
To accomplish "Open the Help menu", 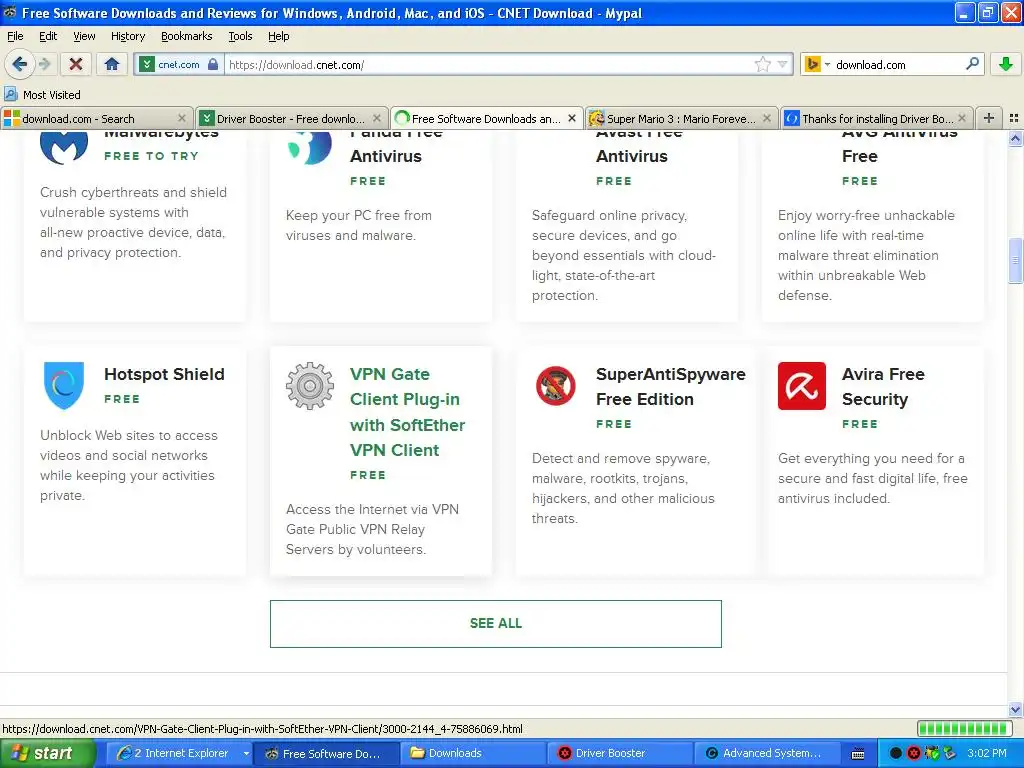I will coord(279,36).
